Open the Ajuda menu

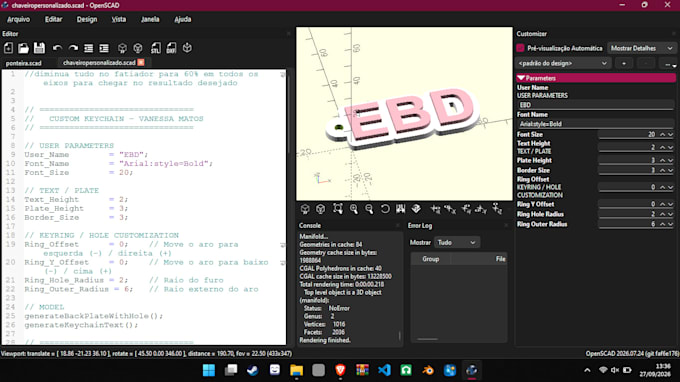point(183,19)
